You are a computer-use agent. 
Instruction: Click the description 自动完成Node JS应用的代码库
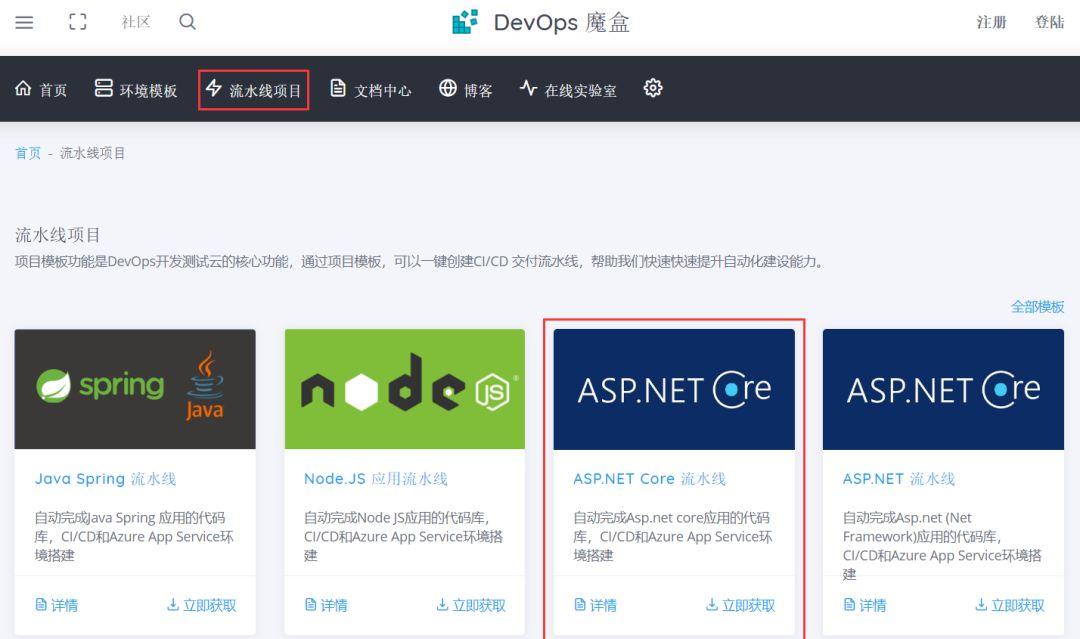pyautogui.click(x=404, y=536)
